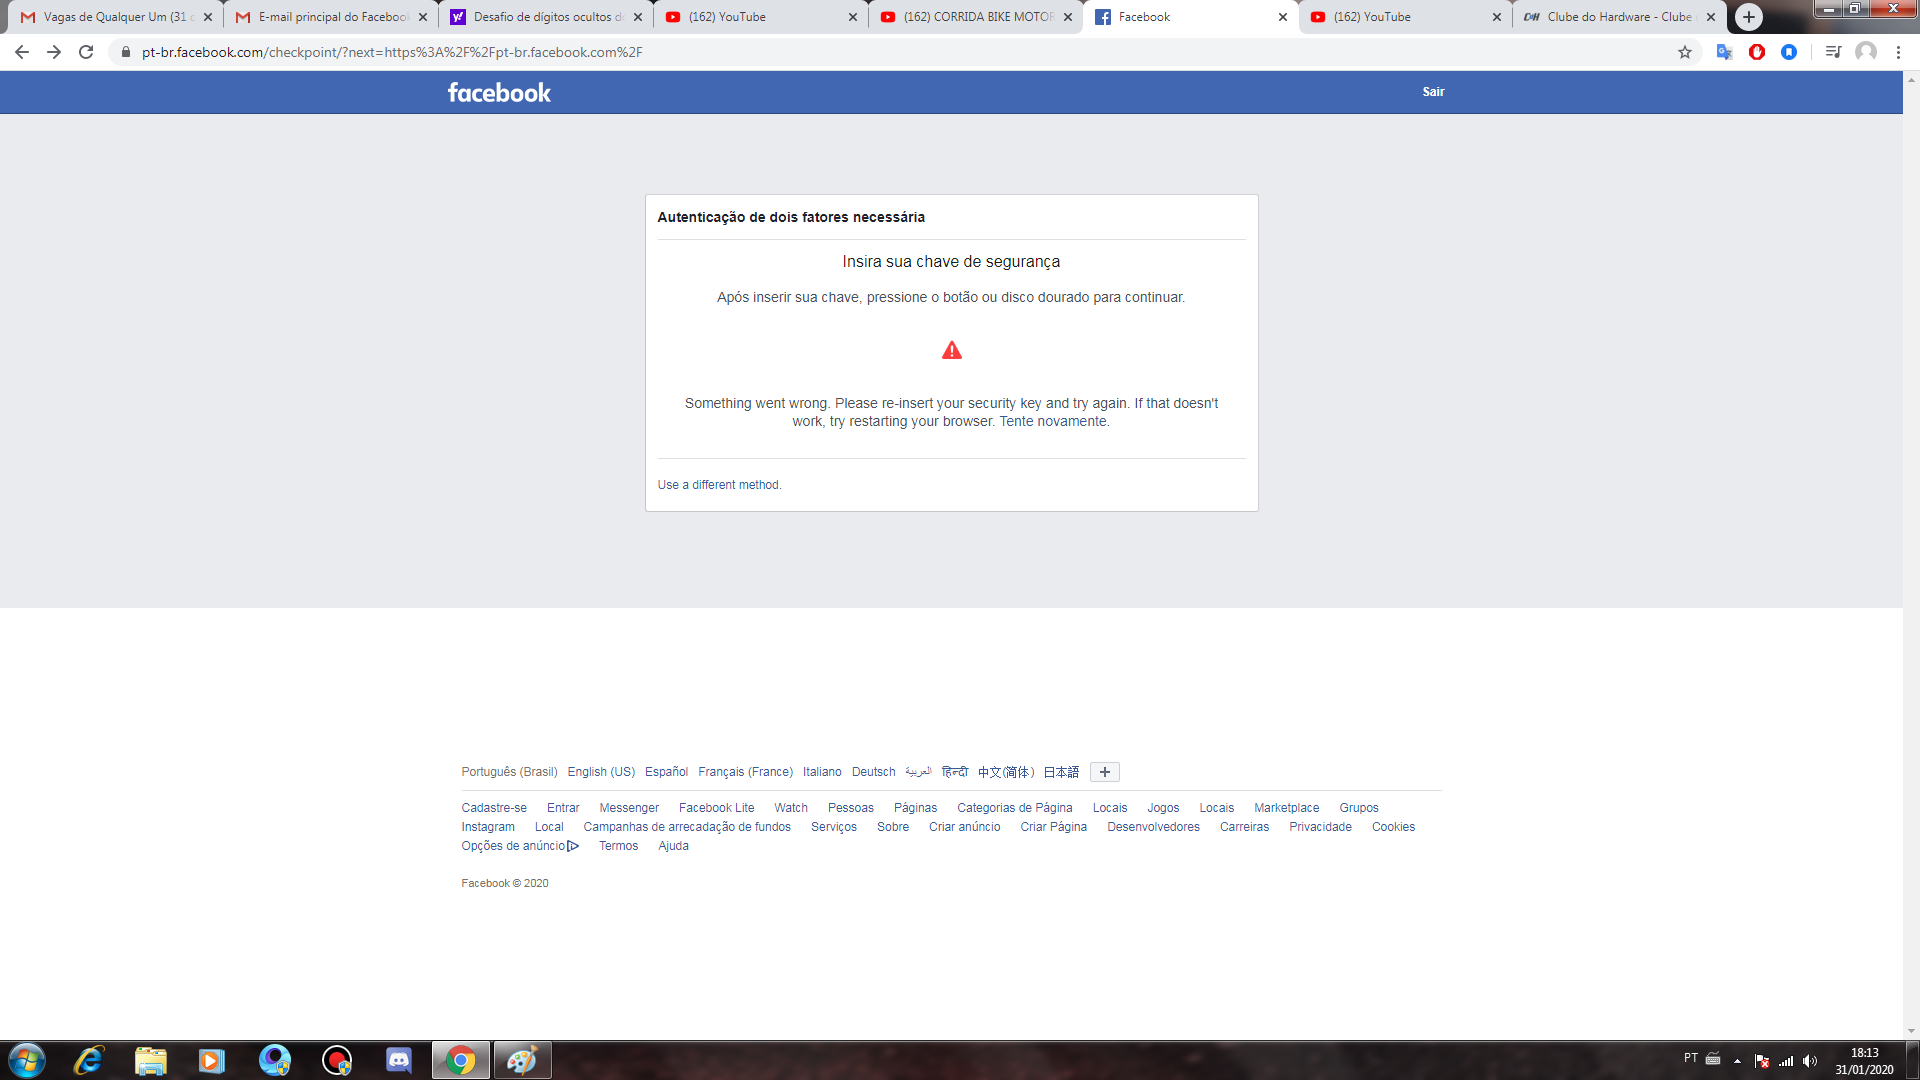
Task: Open the media control playlist icon
Action: click(1833, 52)
